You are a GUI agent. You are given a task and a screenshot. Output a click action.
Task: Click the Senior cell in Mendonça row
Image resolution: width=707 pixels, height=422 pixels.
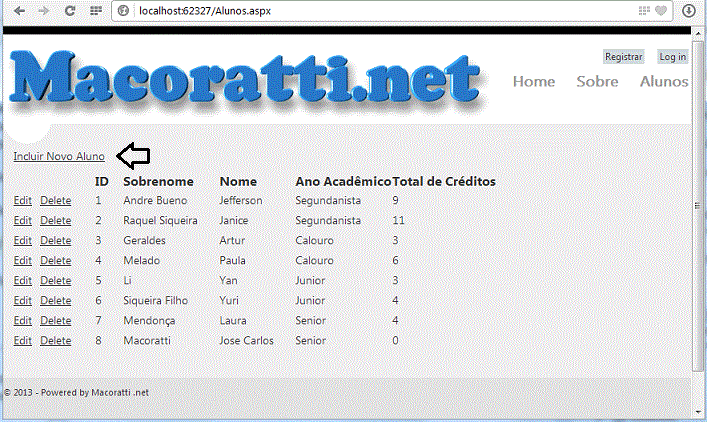tap(310, 321)
